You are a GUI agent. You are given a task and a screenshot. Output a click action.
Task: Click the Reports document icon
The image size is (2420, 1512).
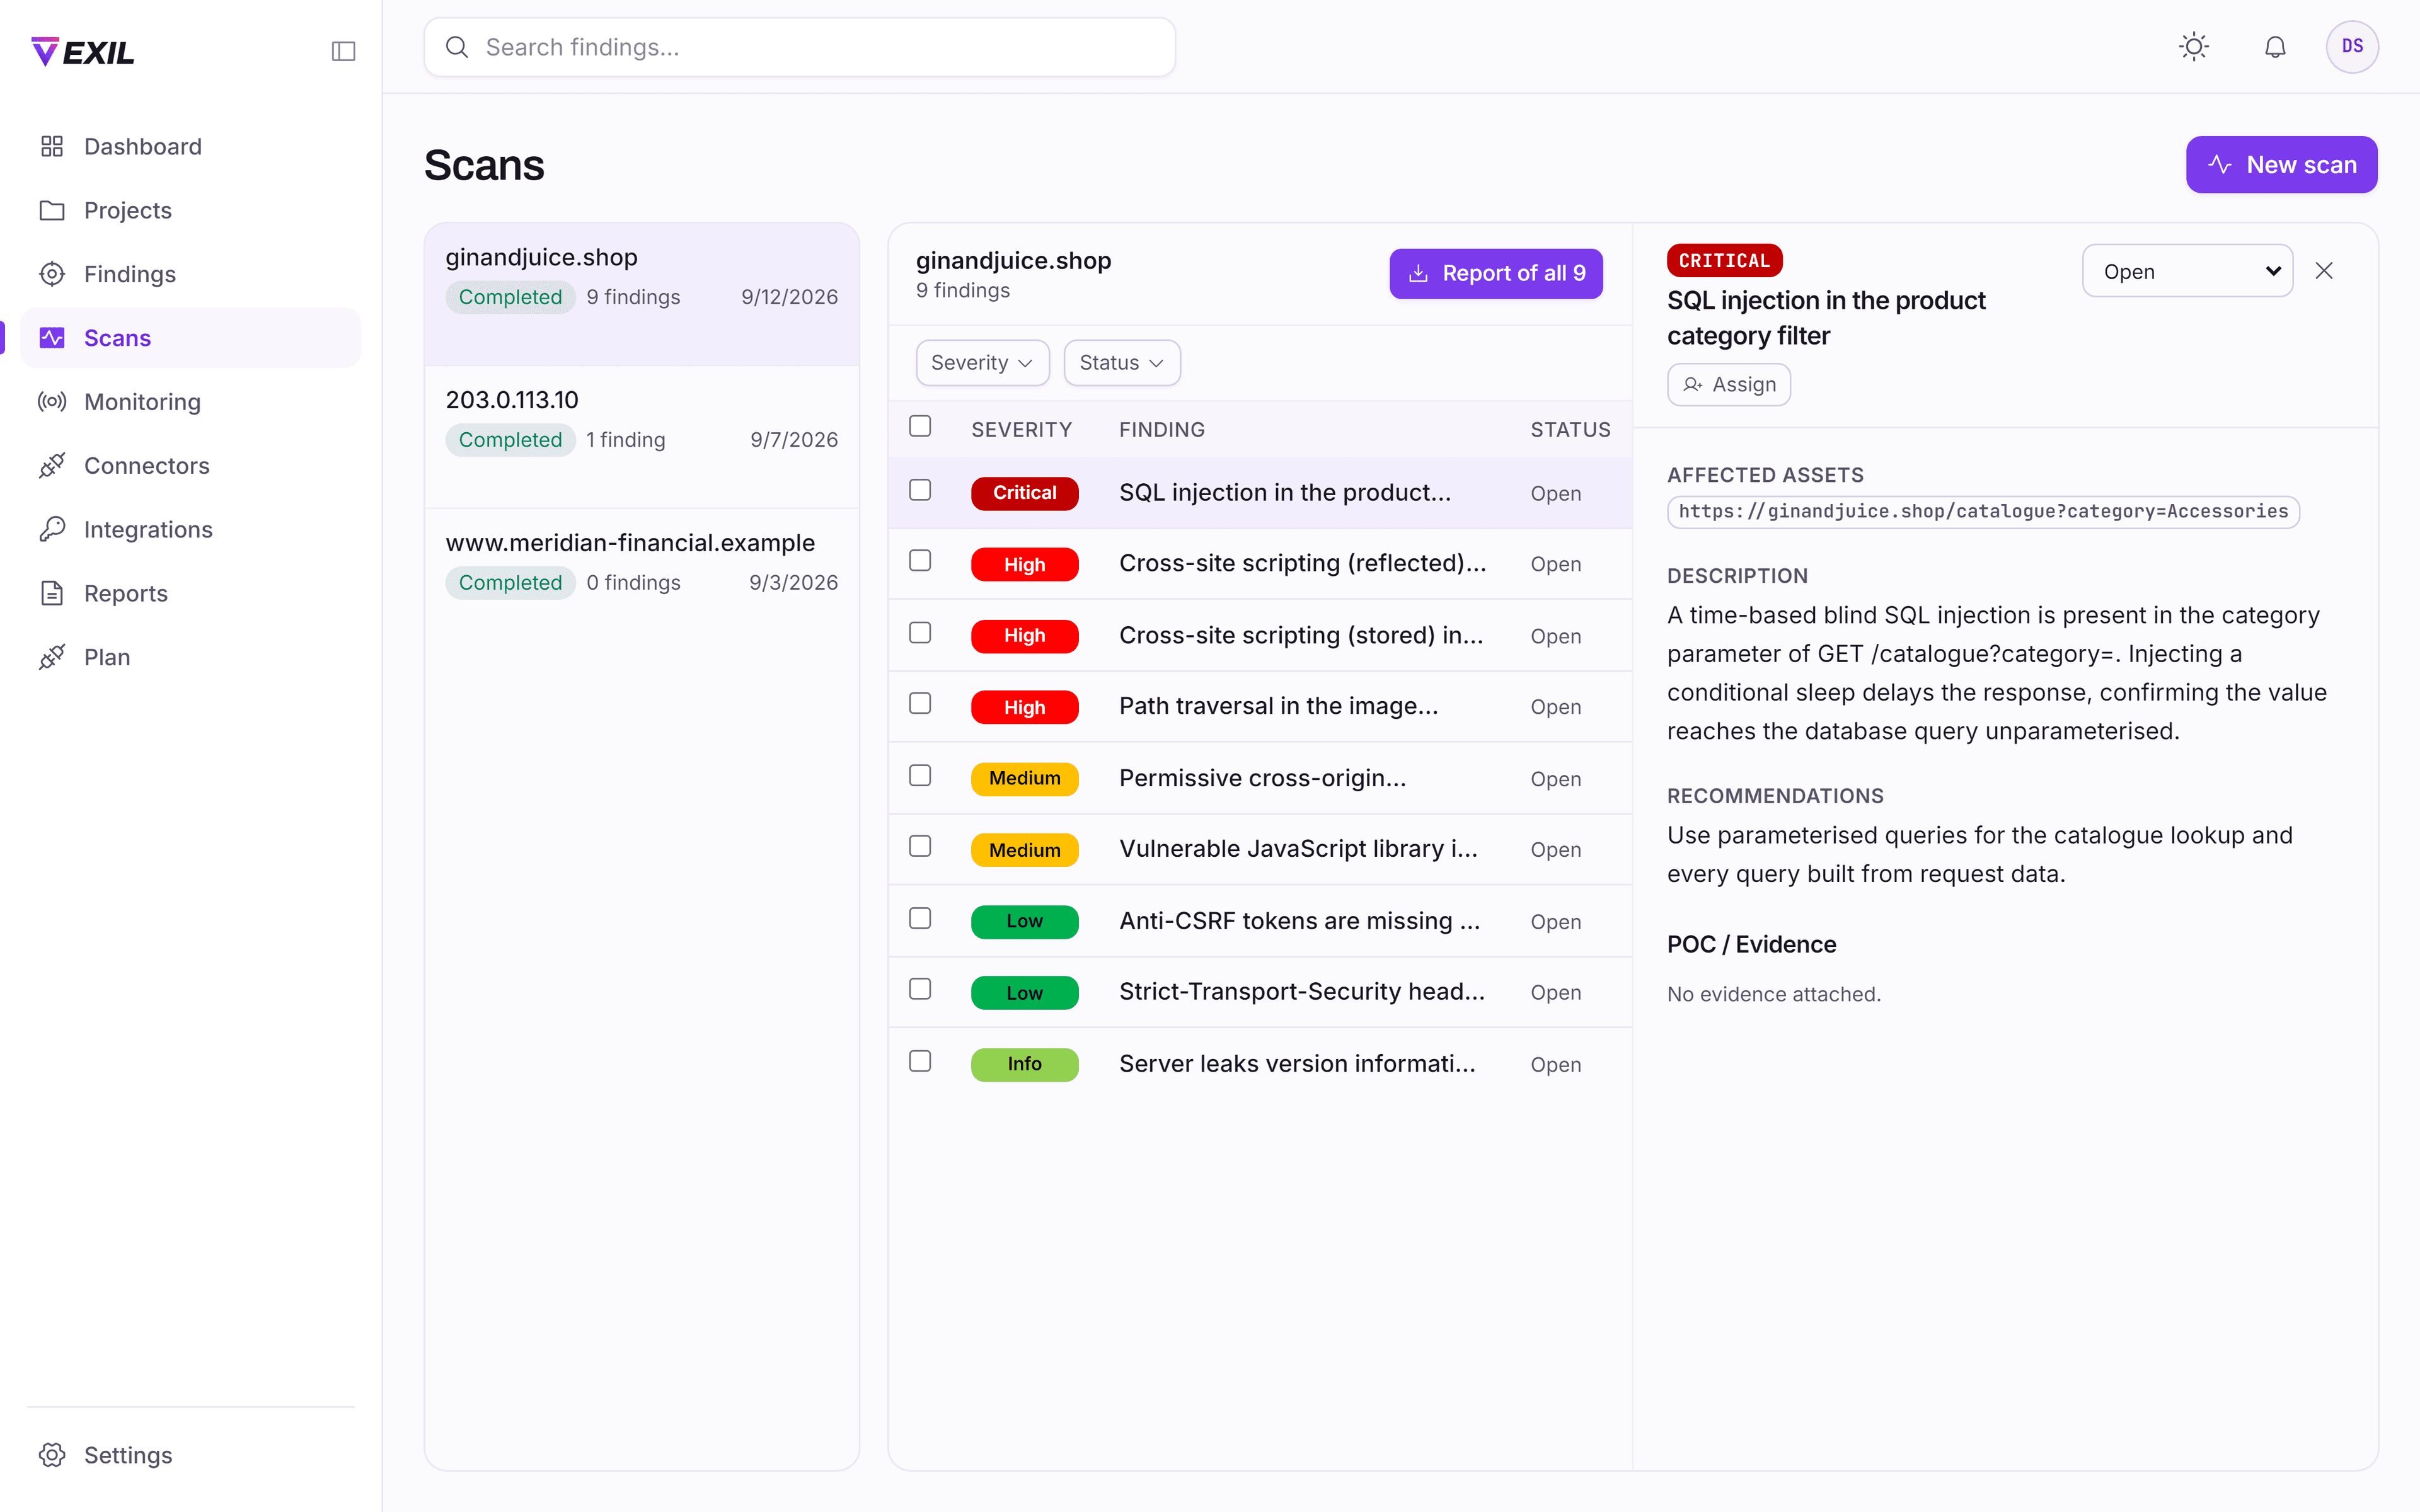[52, 594]
